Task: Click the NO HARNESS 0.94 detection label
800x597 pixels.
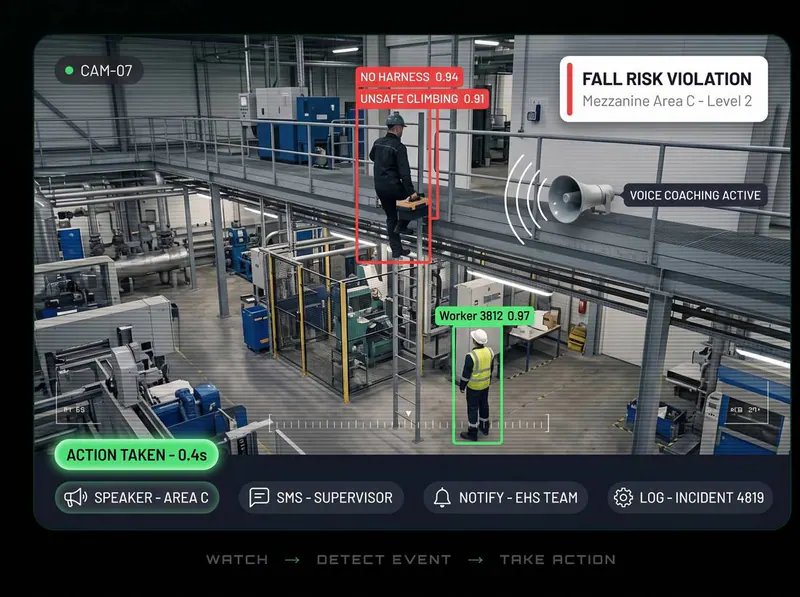Action: click(409, 77)
